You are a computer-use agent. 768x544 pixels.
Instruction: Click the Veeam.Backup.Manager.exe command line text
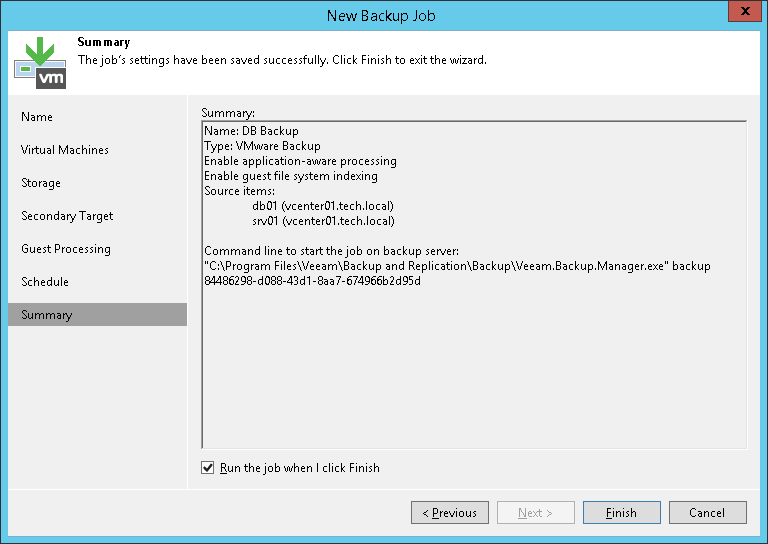click(x=456, y=266)
